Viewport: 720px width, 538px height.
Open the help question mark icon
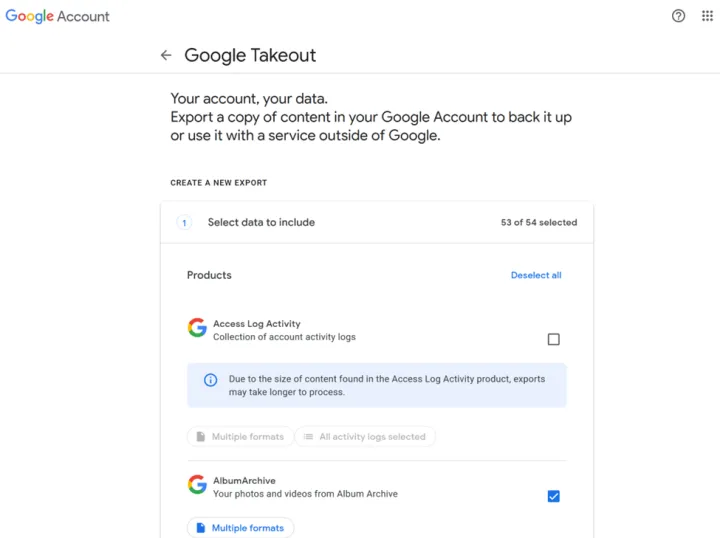point(679,16)
